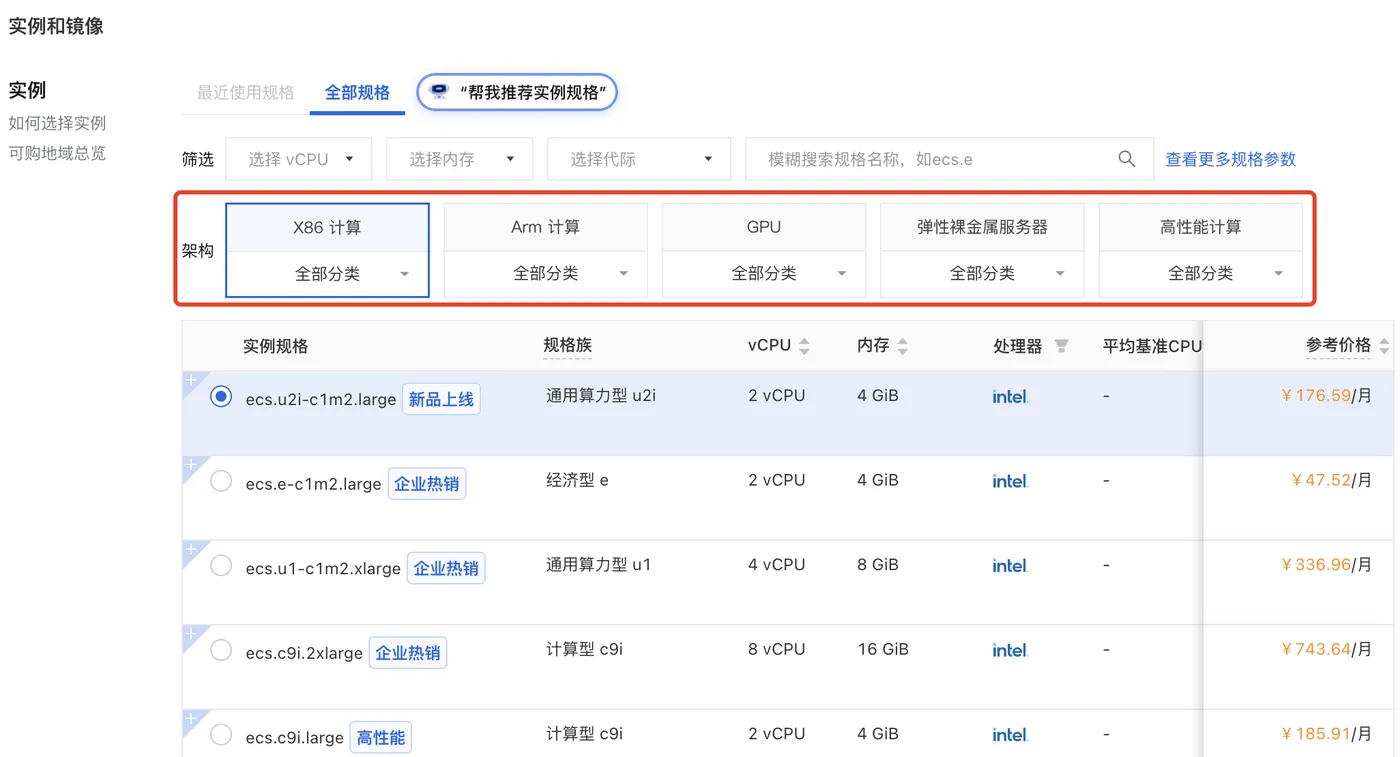The height and width of the screenshot is (757, 1400).
Task: Expand row plus icon for ecs.c9i.2xlarge
Action: tap(189, 634)
